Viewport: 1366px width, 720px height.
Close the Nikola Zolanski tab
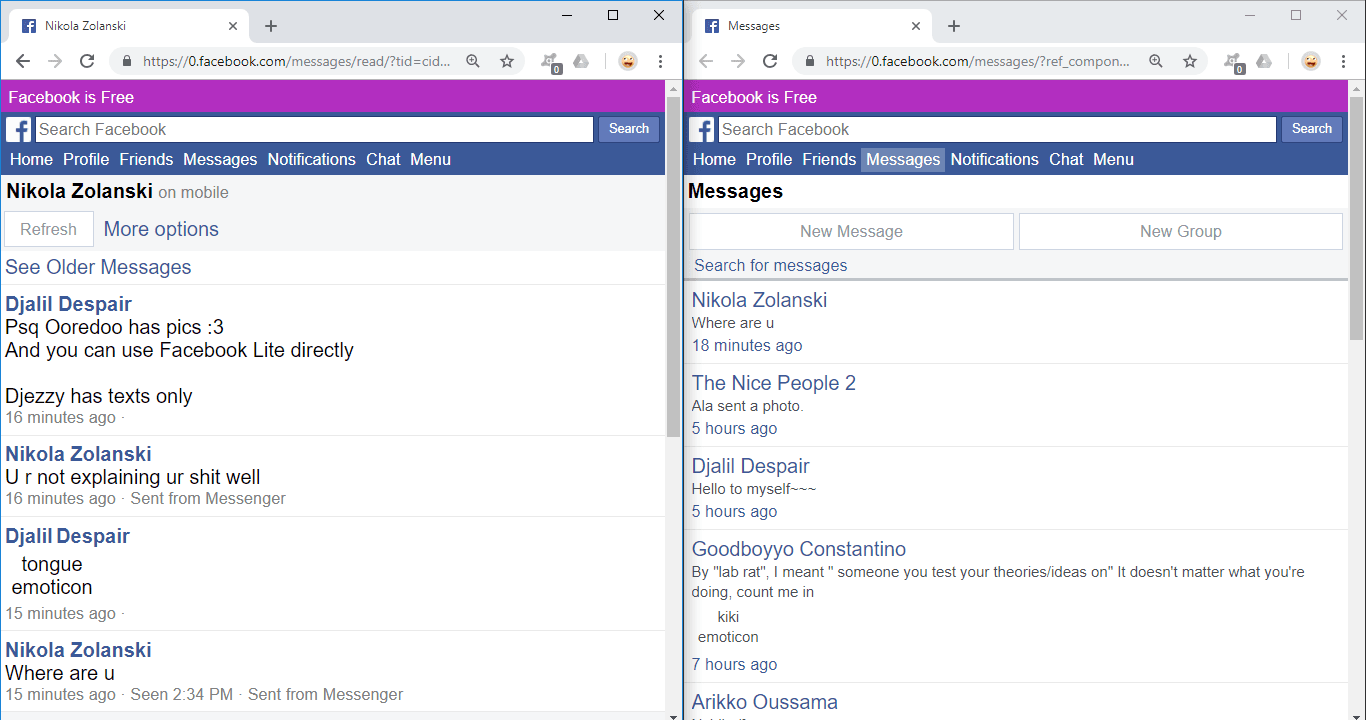click(x=234, y=26)
